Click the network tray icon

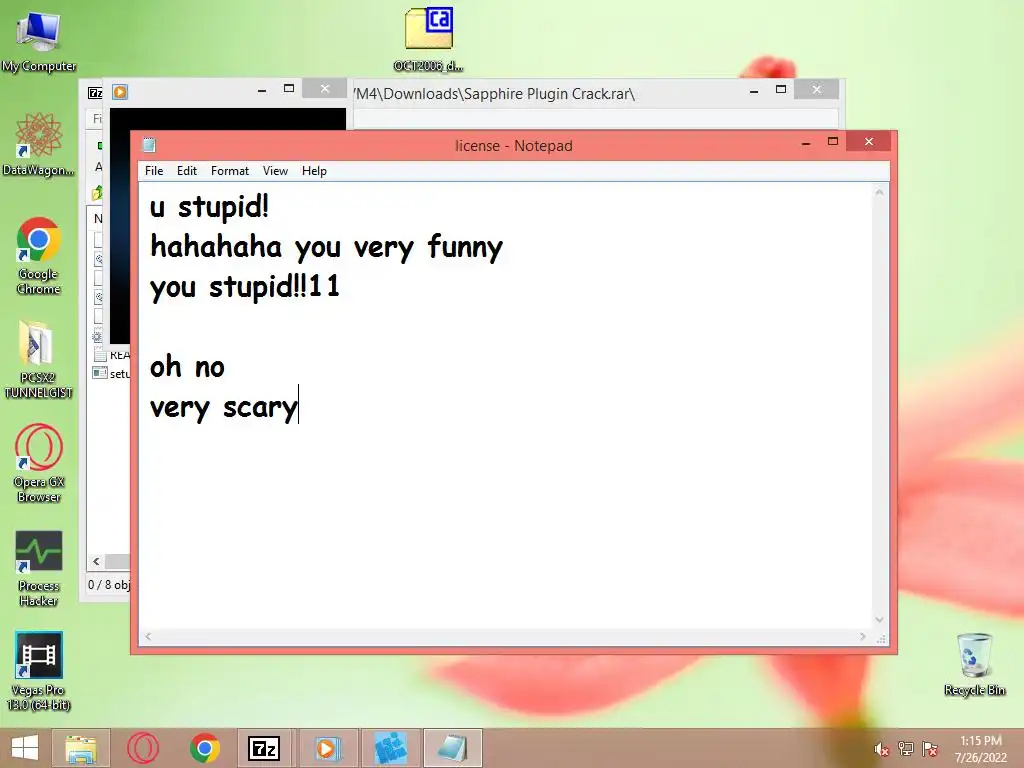(x=905, y=749)
